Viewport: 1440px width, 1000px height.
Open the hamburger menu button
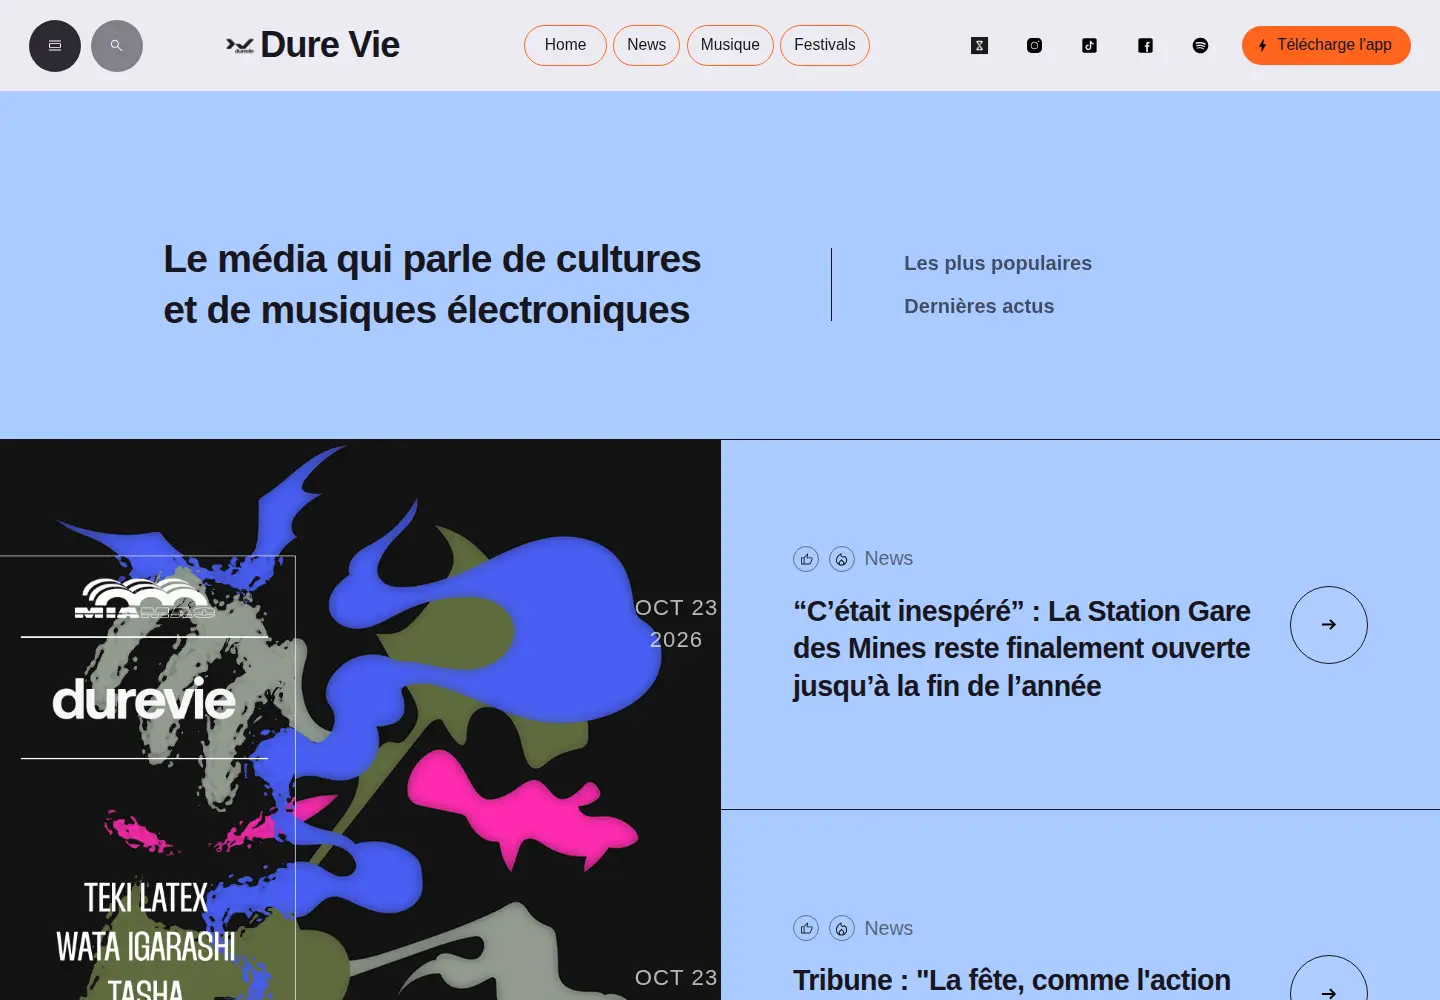[55, 46]
